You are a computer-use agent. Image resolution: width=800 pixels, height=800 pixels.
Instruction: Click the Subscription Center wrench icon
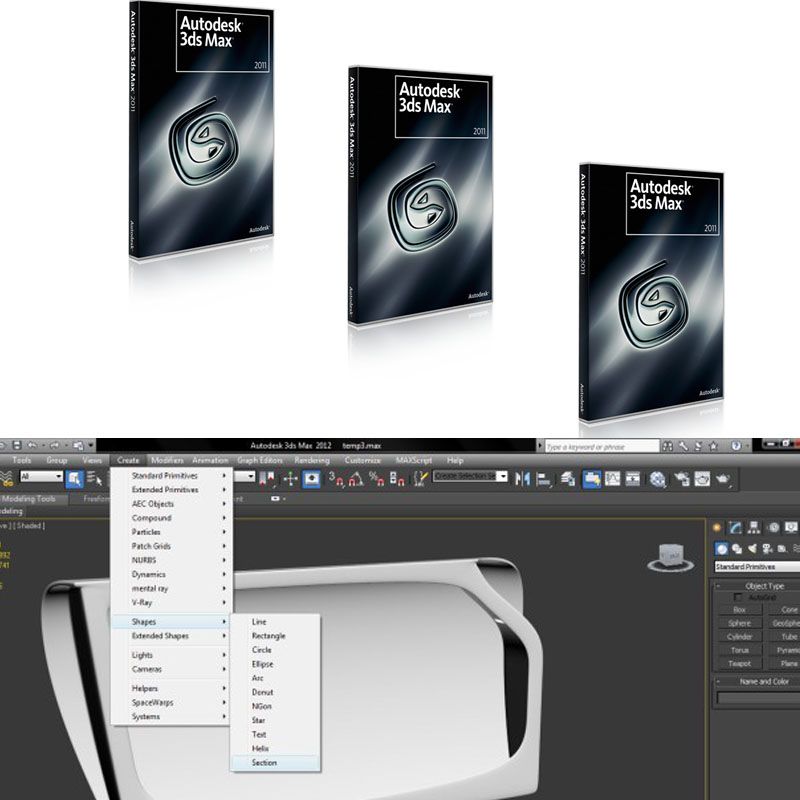683,446
